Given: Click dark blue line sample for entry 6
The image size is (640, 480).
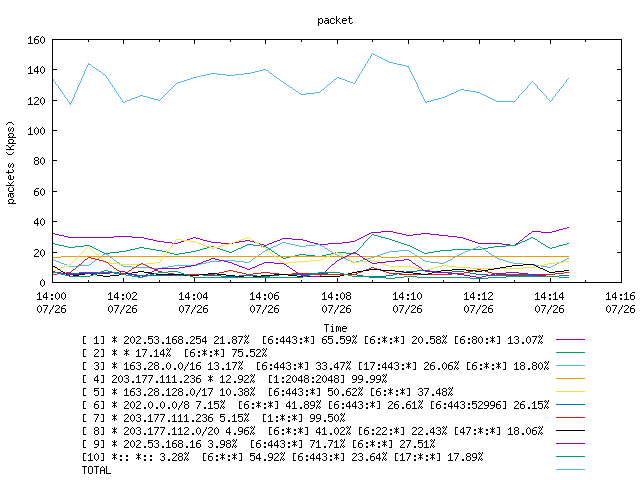Looking at the screenshot, I should click(570, 405).
